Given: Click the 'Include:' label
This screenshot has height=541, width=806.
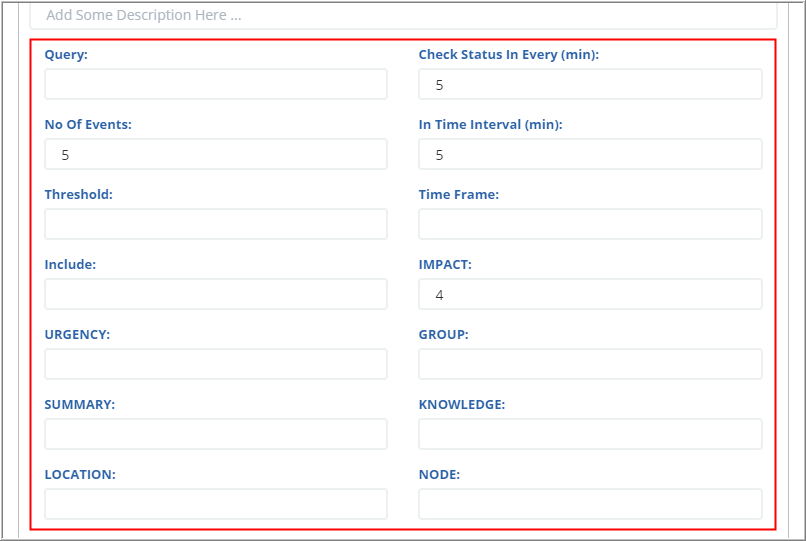Looking at the screenshot, I should 70,264.
